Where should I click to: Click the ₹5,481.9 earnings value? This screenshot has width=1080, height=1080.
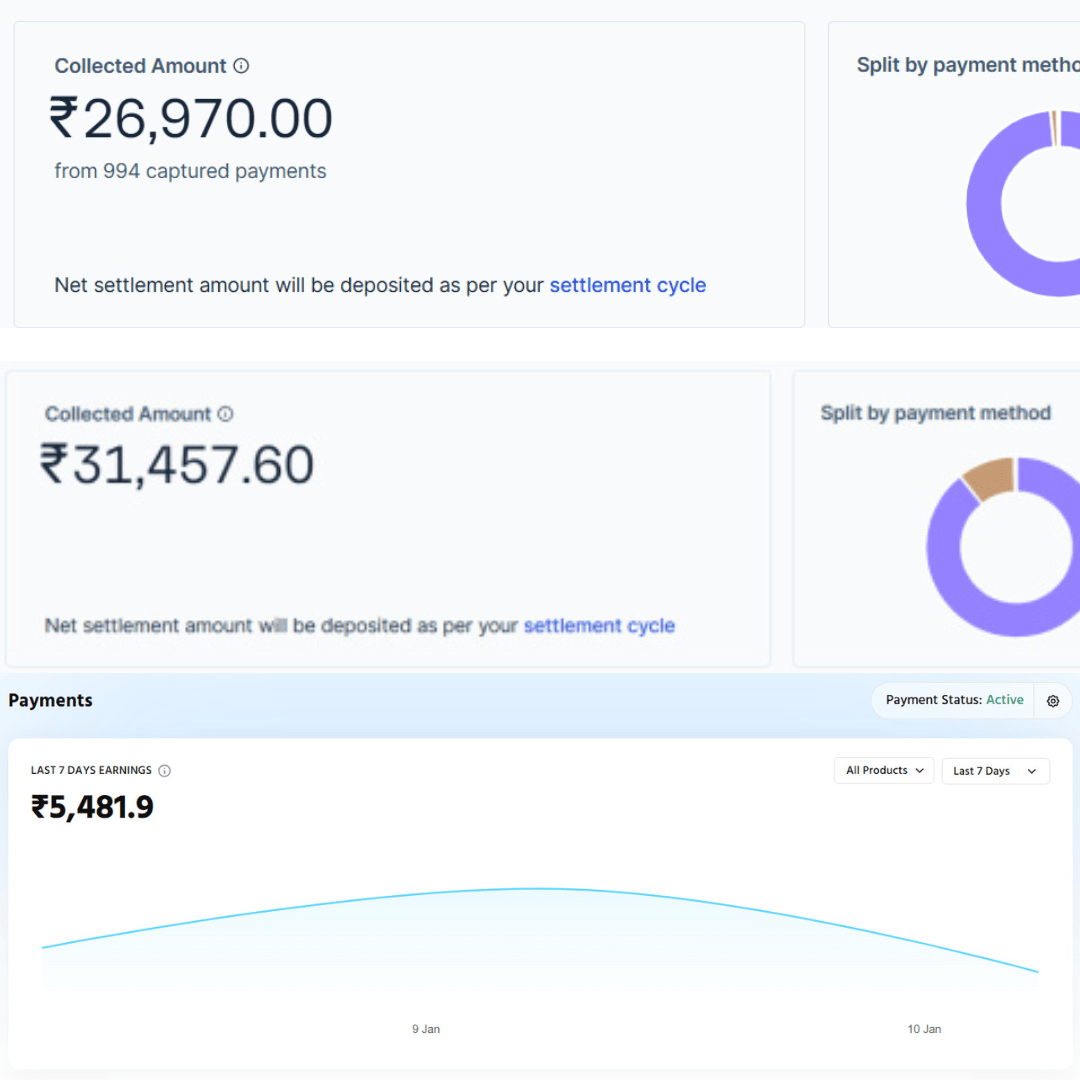[92, 807]
